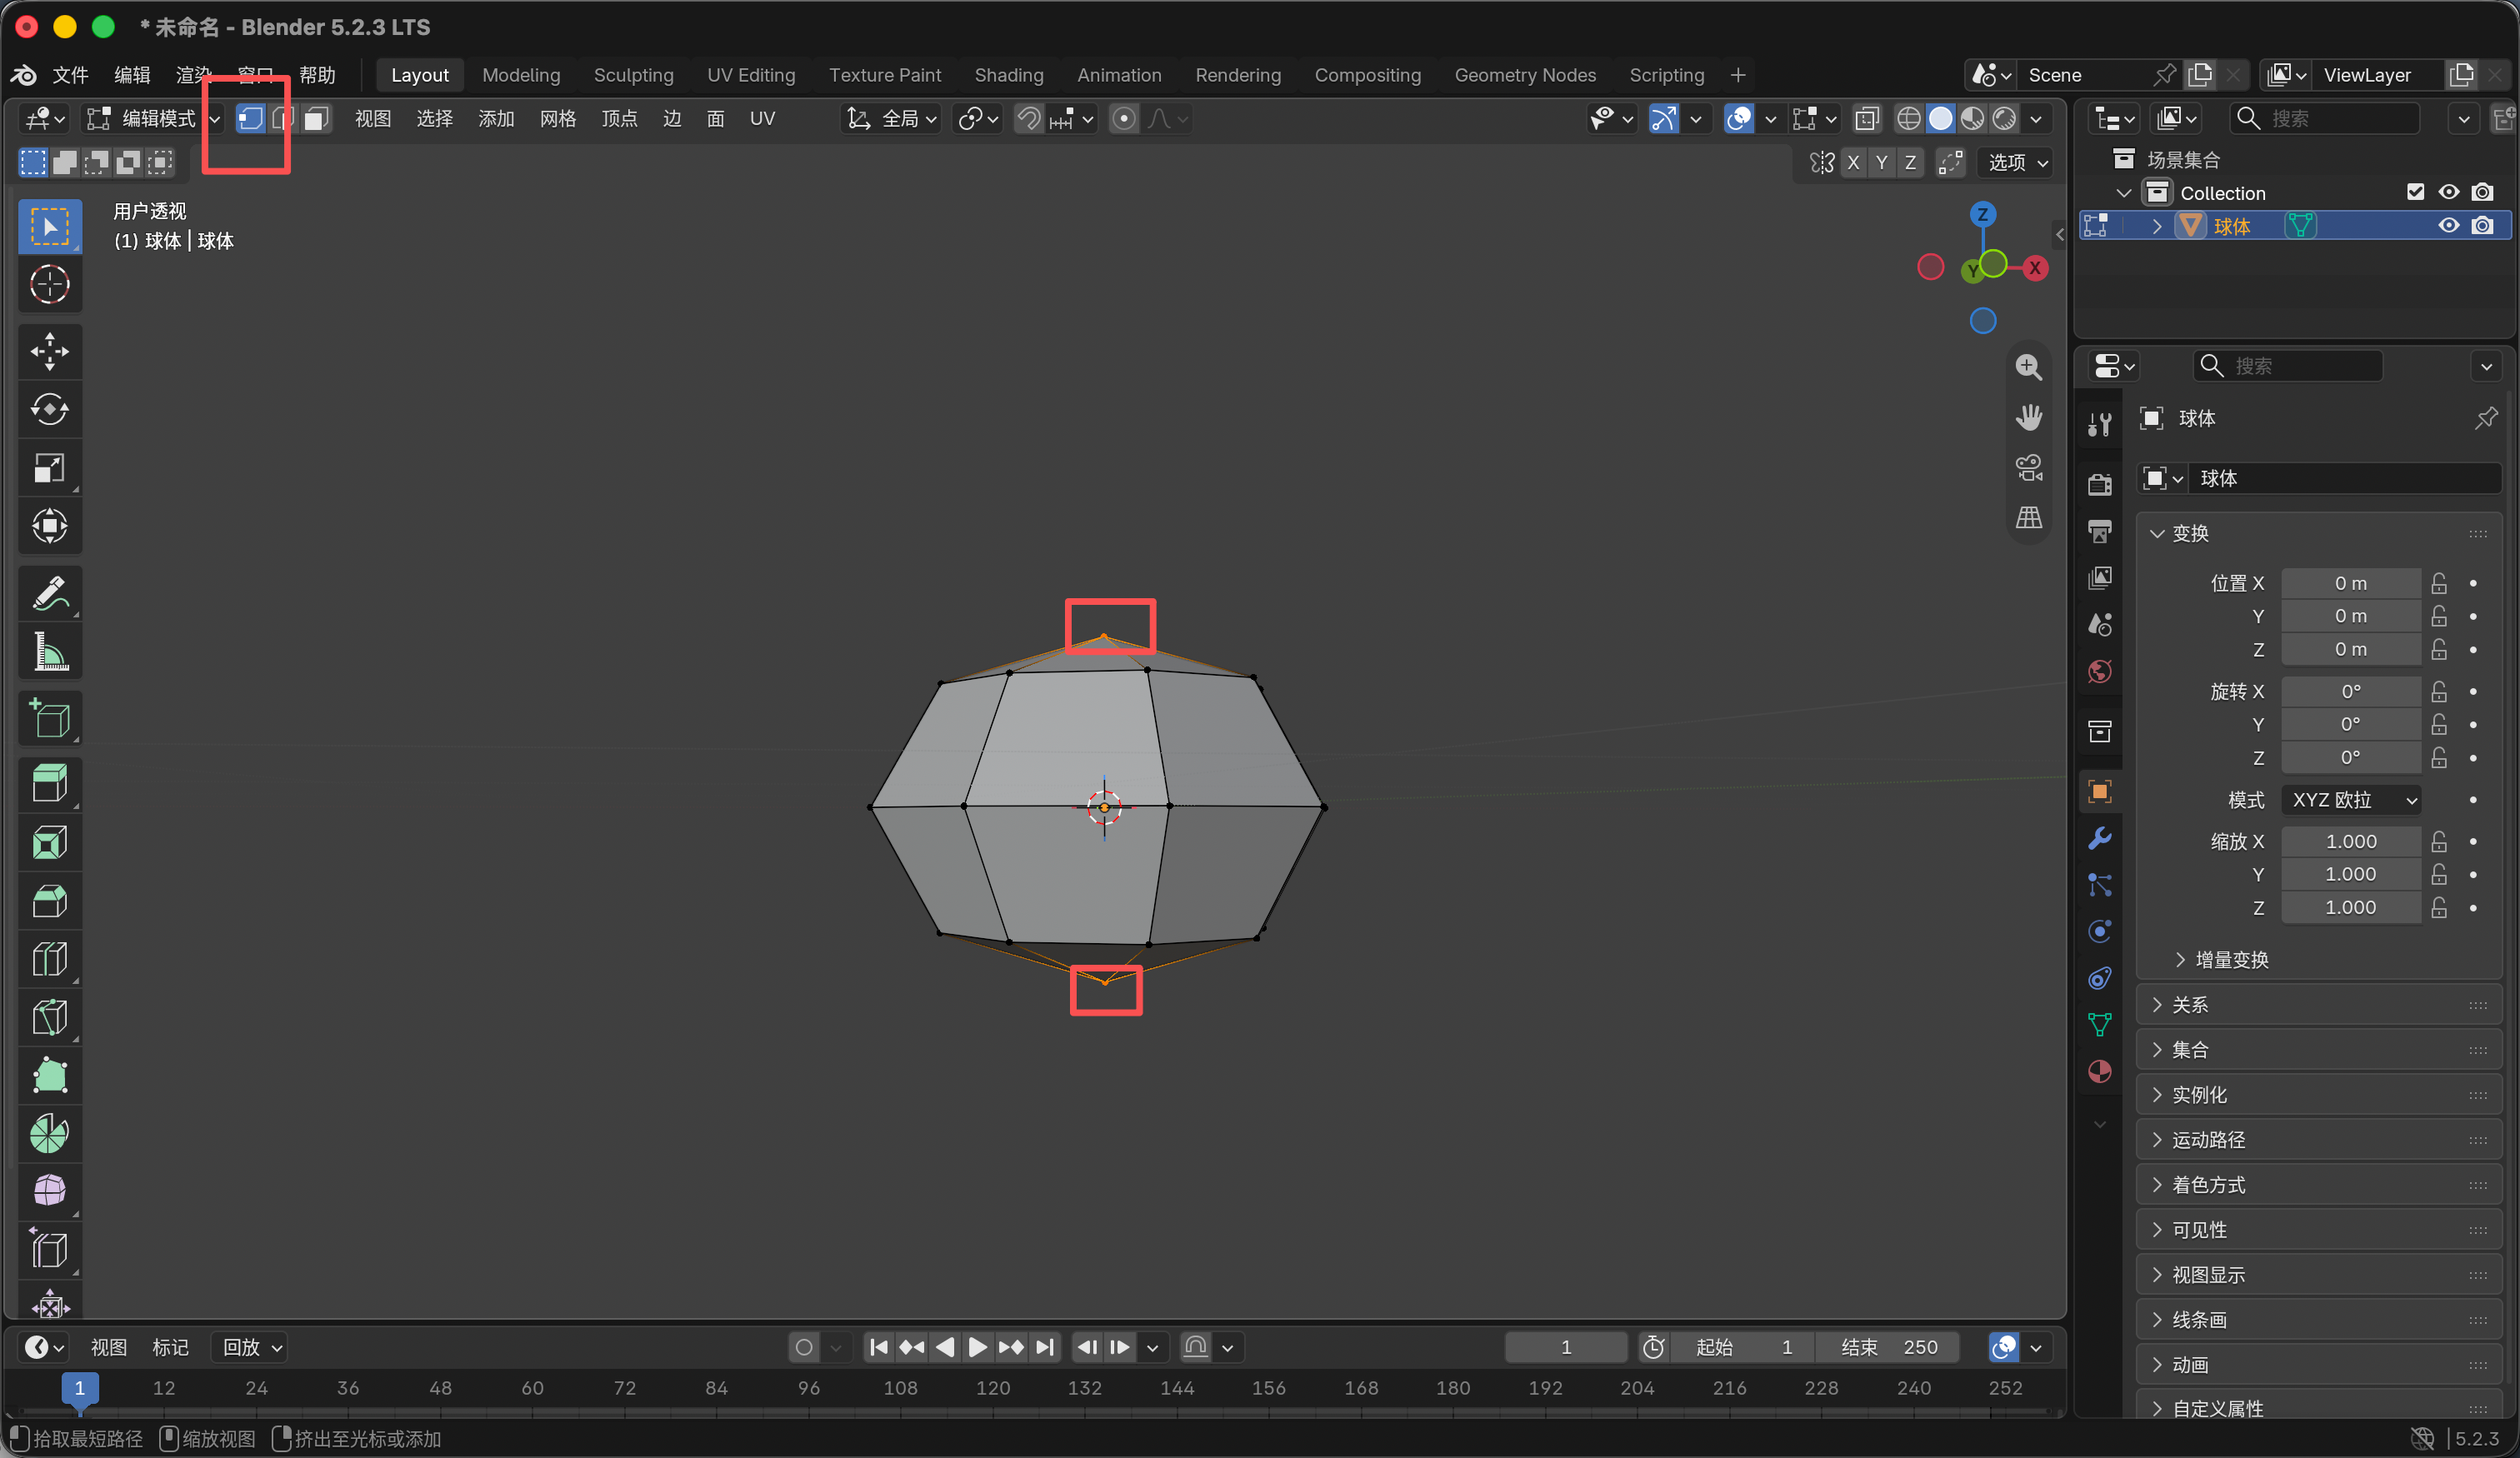2520x1458 pixels.
Task: Select the Annotate pencil tool
Action: pos(50,593)
